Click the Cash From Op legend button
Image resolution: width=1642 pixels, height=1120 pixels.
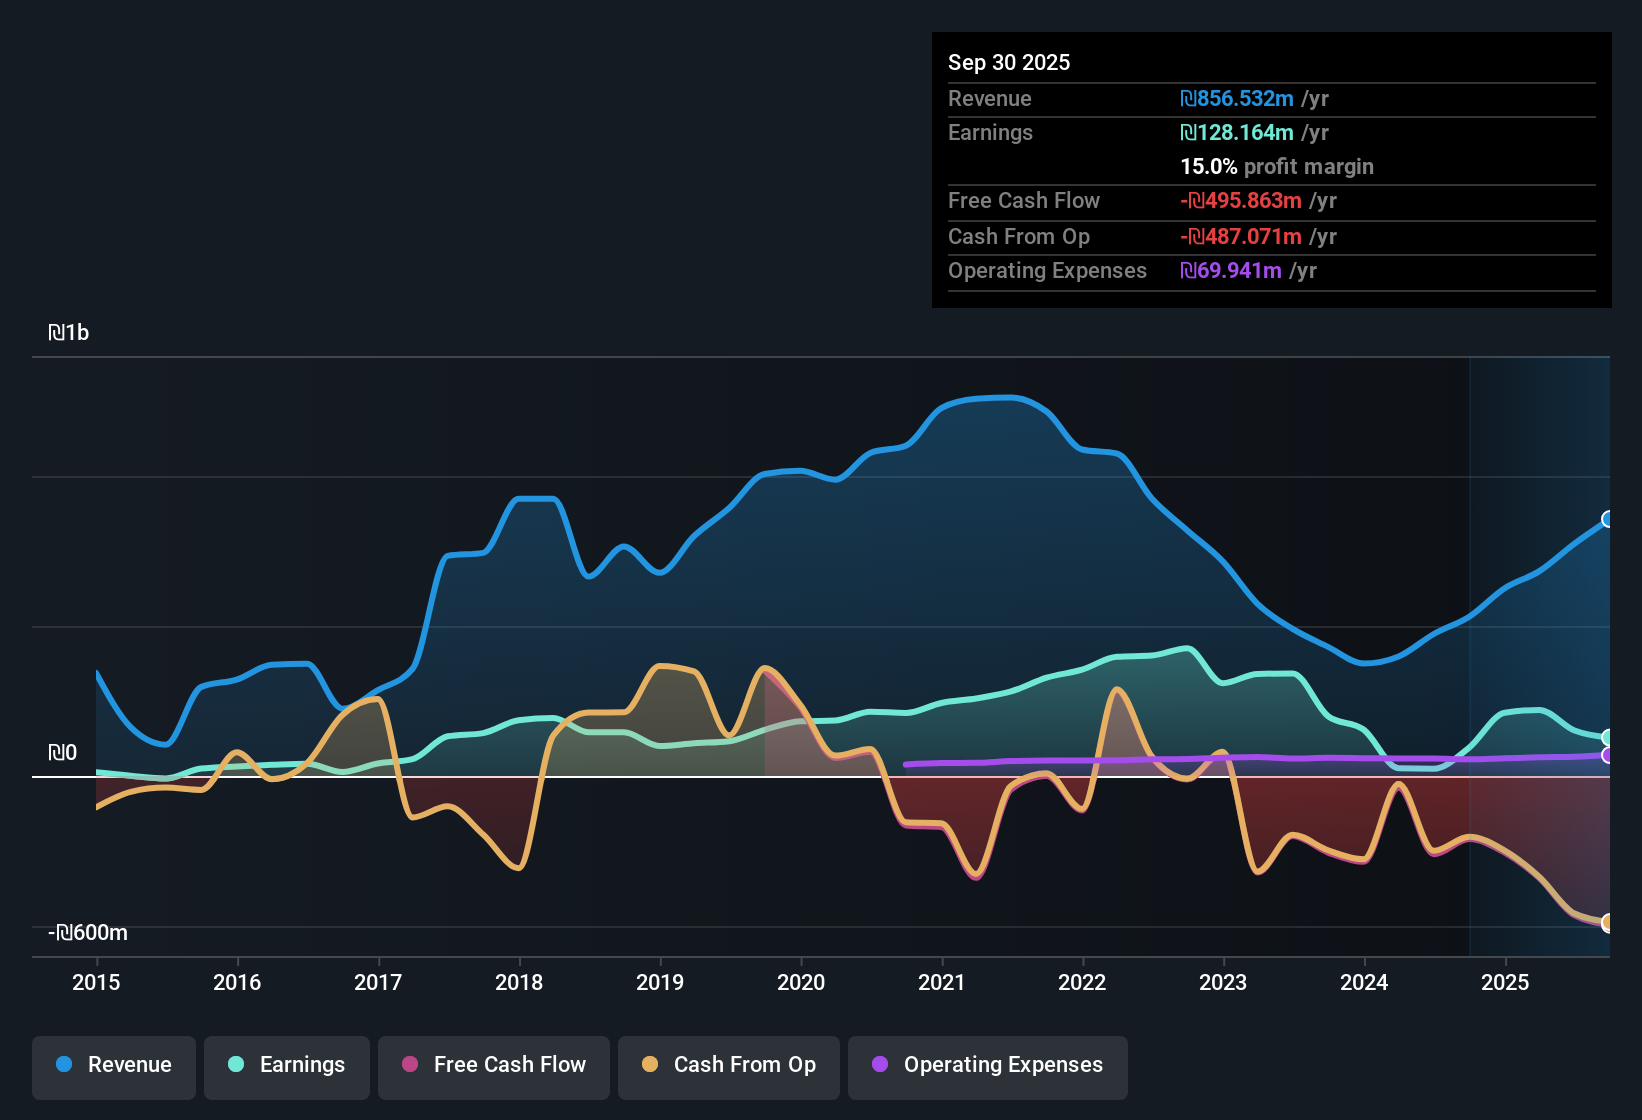click(x=728, y=1065)
